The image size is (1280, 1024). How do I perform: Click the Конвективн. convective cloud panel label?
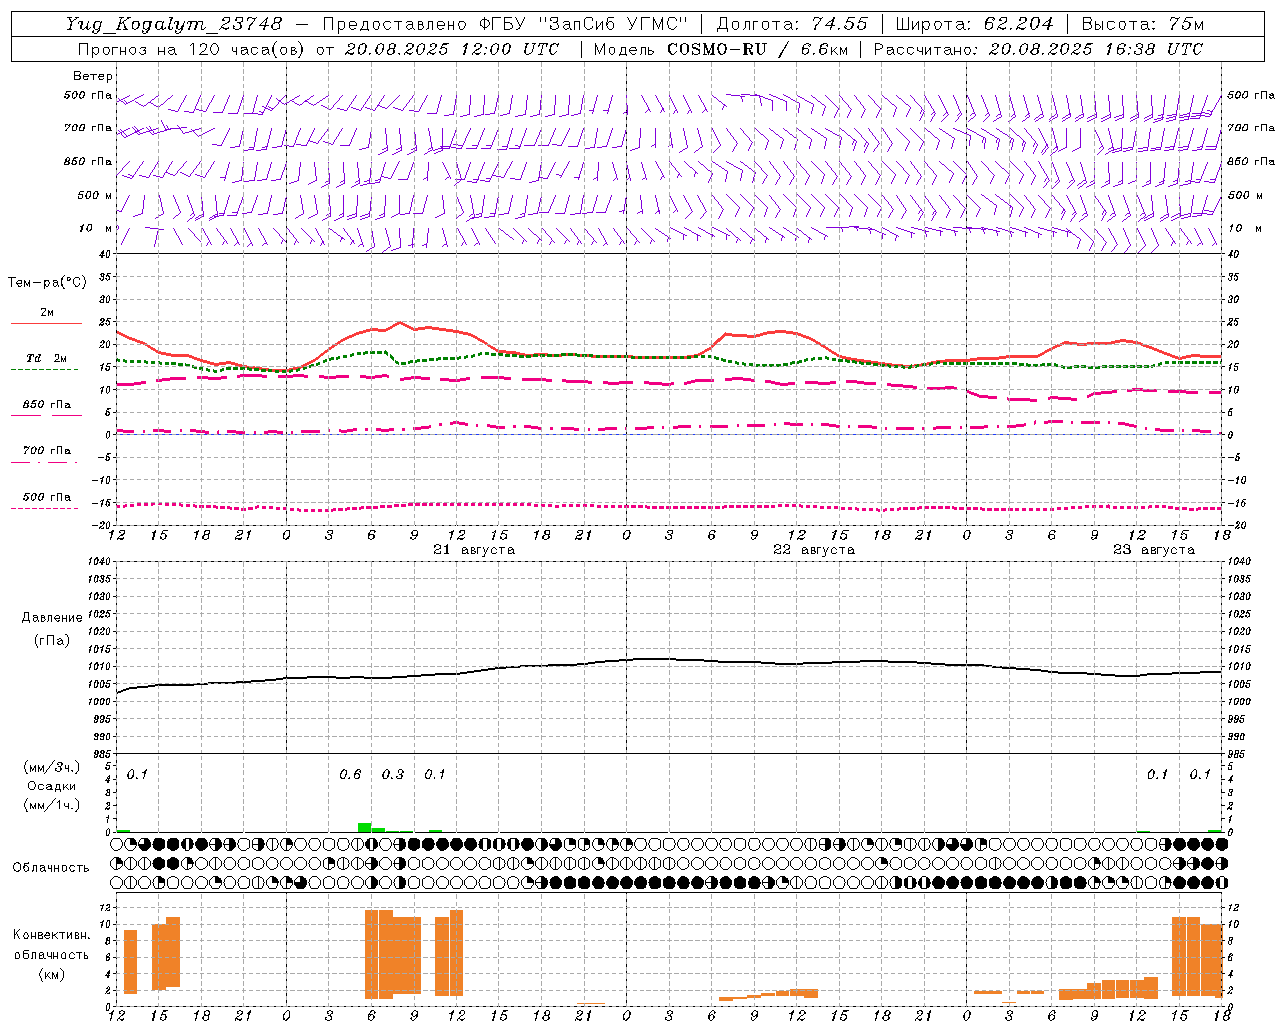(x=52, y=935)
